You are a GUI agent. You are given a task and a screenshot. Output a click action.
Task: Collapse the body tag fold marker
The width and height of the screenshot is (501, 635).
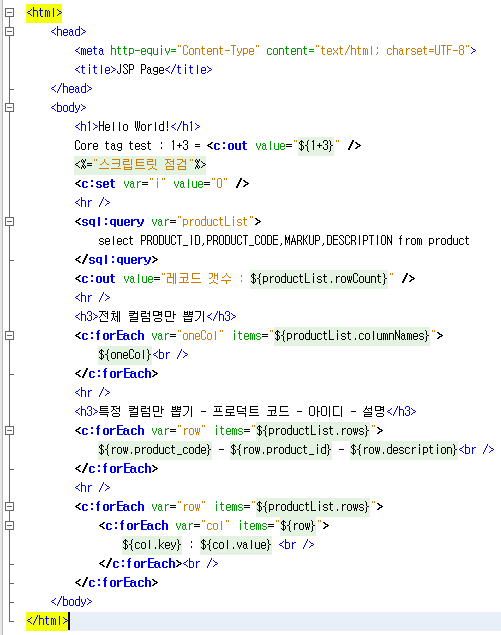click(x=9, y=108)
